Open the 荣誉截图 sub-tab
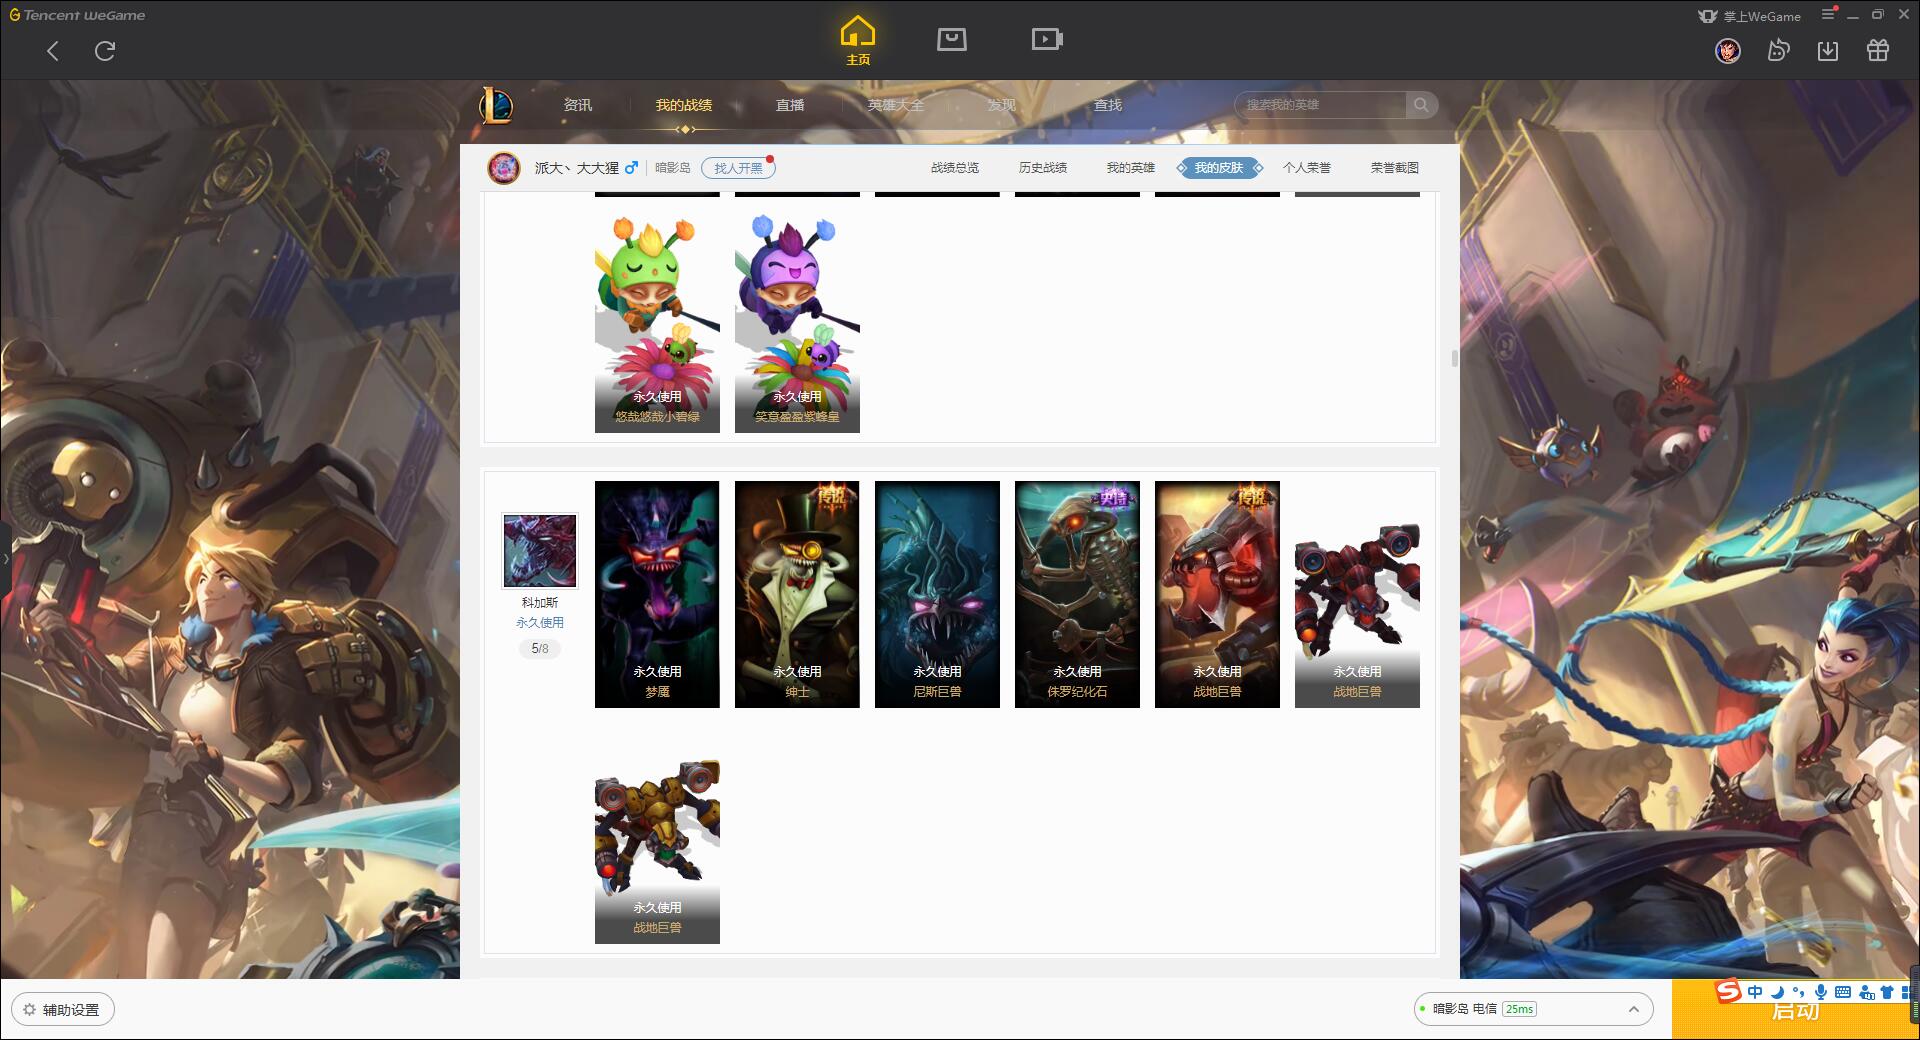Image resolution: width=1920 pixels, height=1040 pixels. pyautogui.click(x=1395, y=168)
